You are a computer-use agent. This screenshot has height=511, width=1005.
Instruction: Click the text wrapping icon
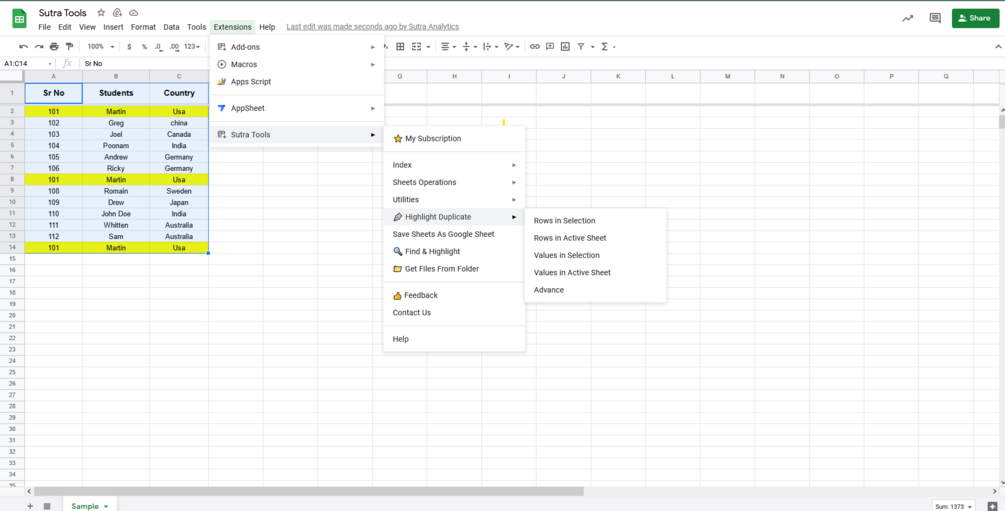[486, 47]
